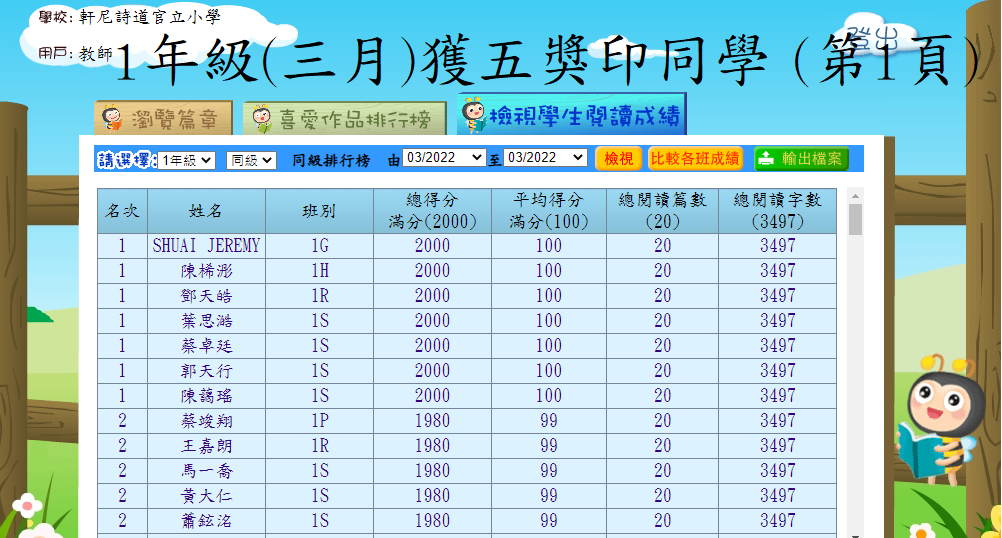
Task: Open the 同級 scope dropdown
Action: pos(251,159)
